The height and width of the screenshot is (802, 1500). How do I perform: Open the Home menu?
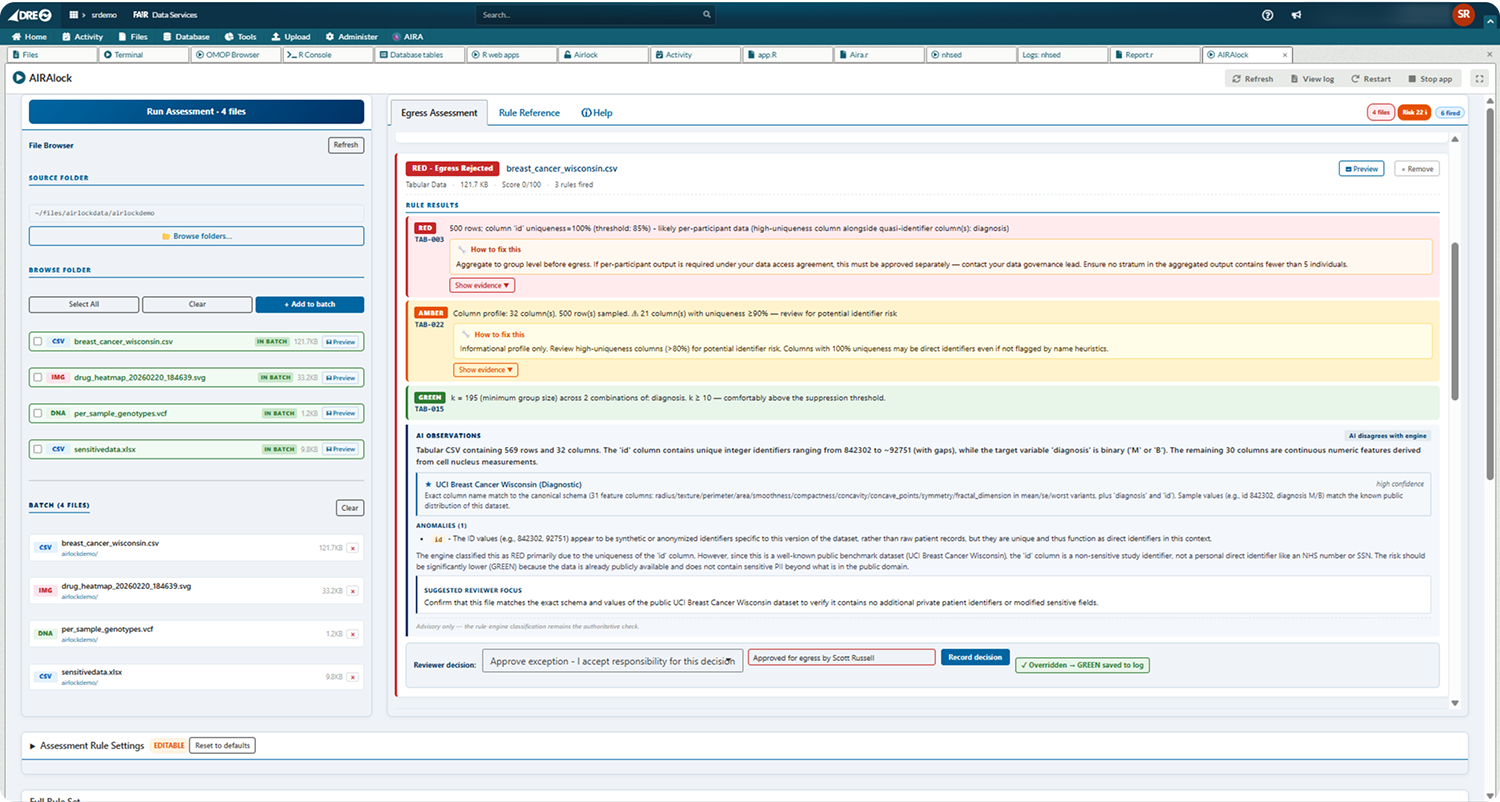click(x=29, y=36)
